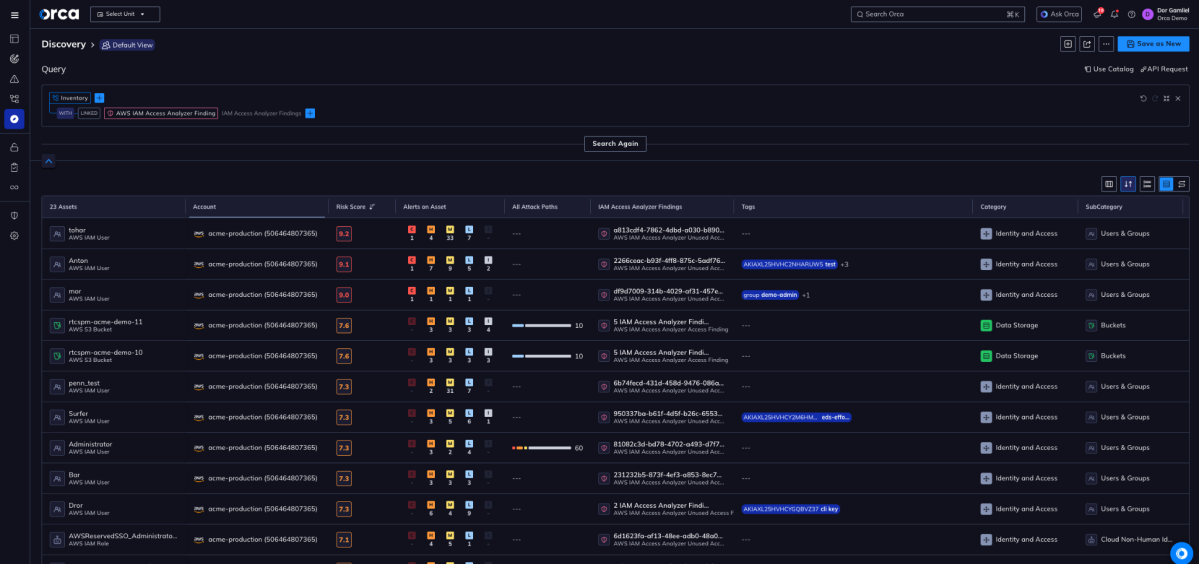The height and width of the screenshot is (564, 1199).
Task: Expand +3 tags on the Anton row
Action: (x=844, y=264)
